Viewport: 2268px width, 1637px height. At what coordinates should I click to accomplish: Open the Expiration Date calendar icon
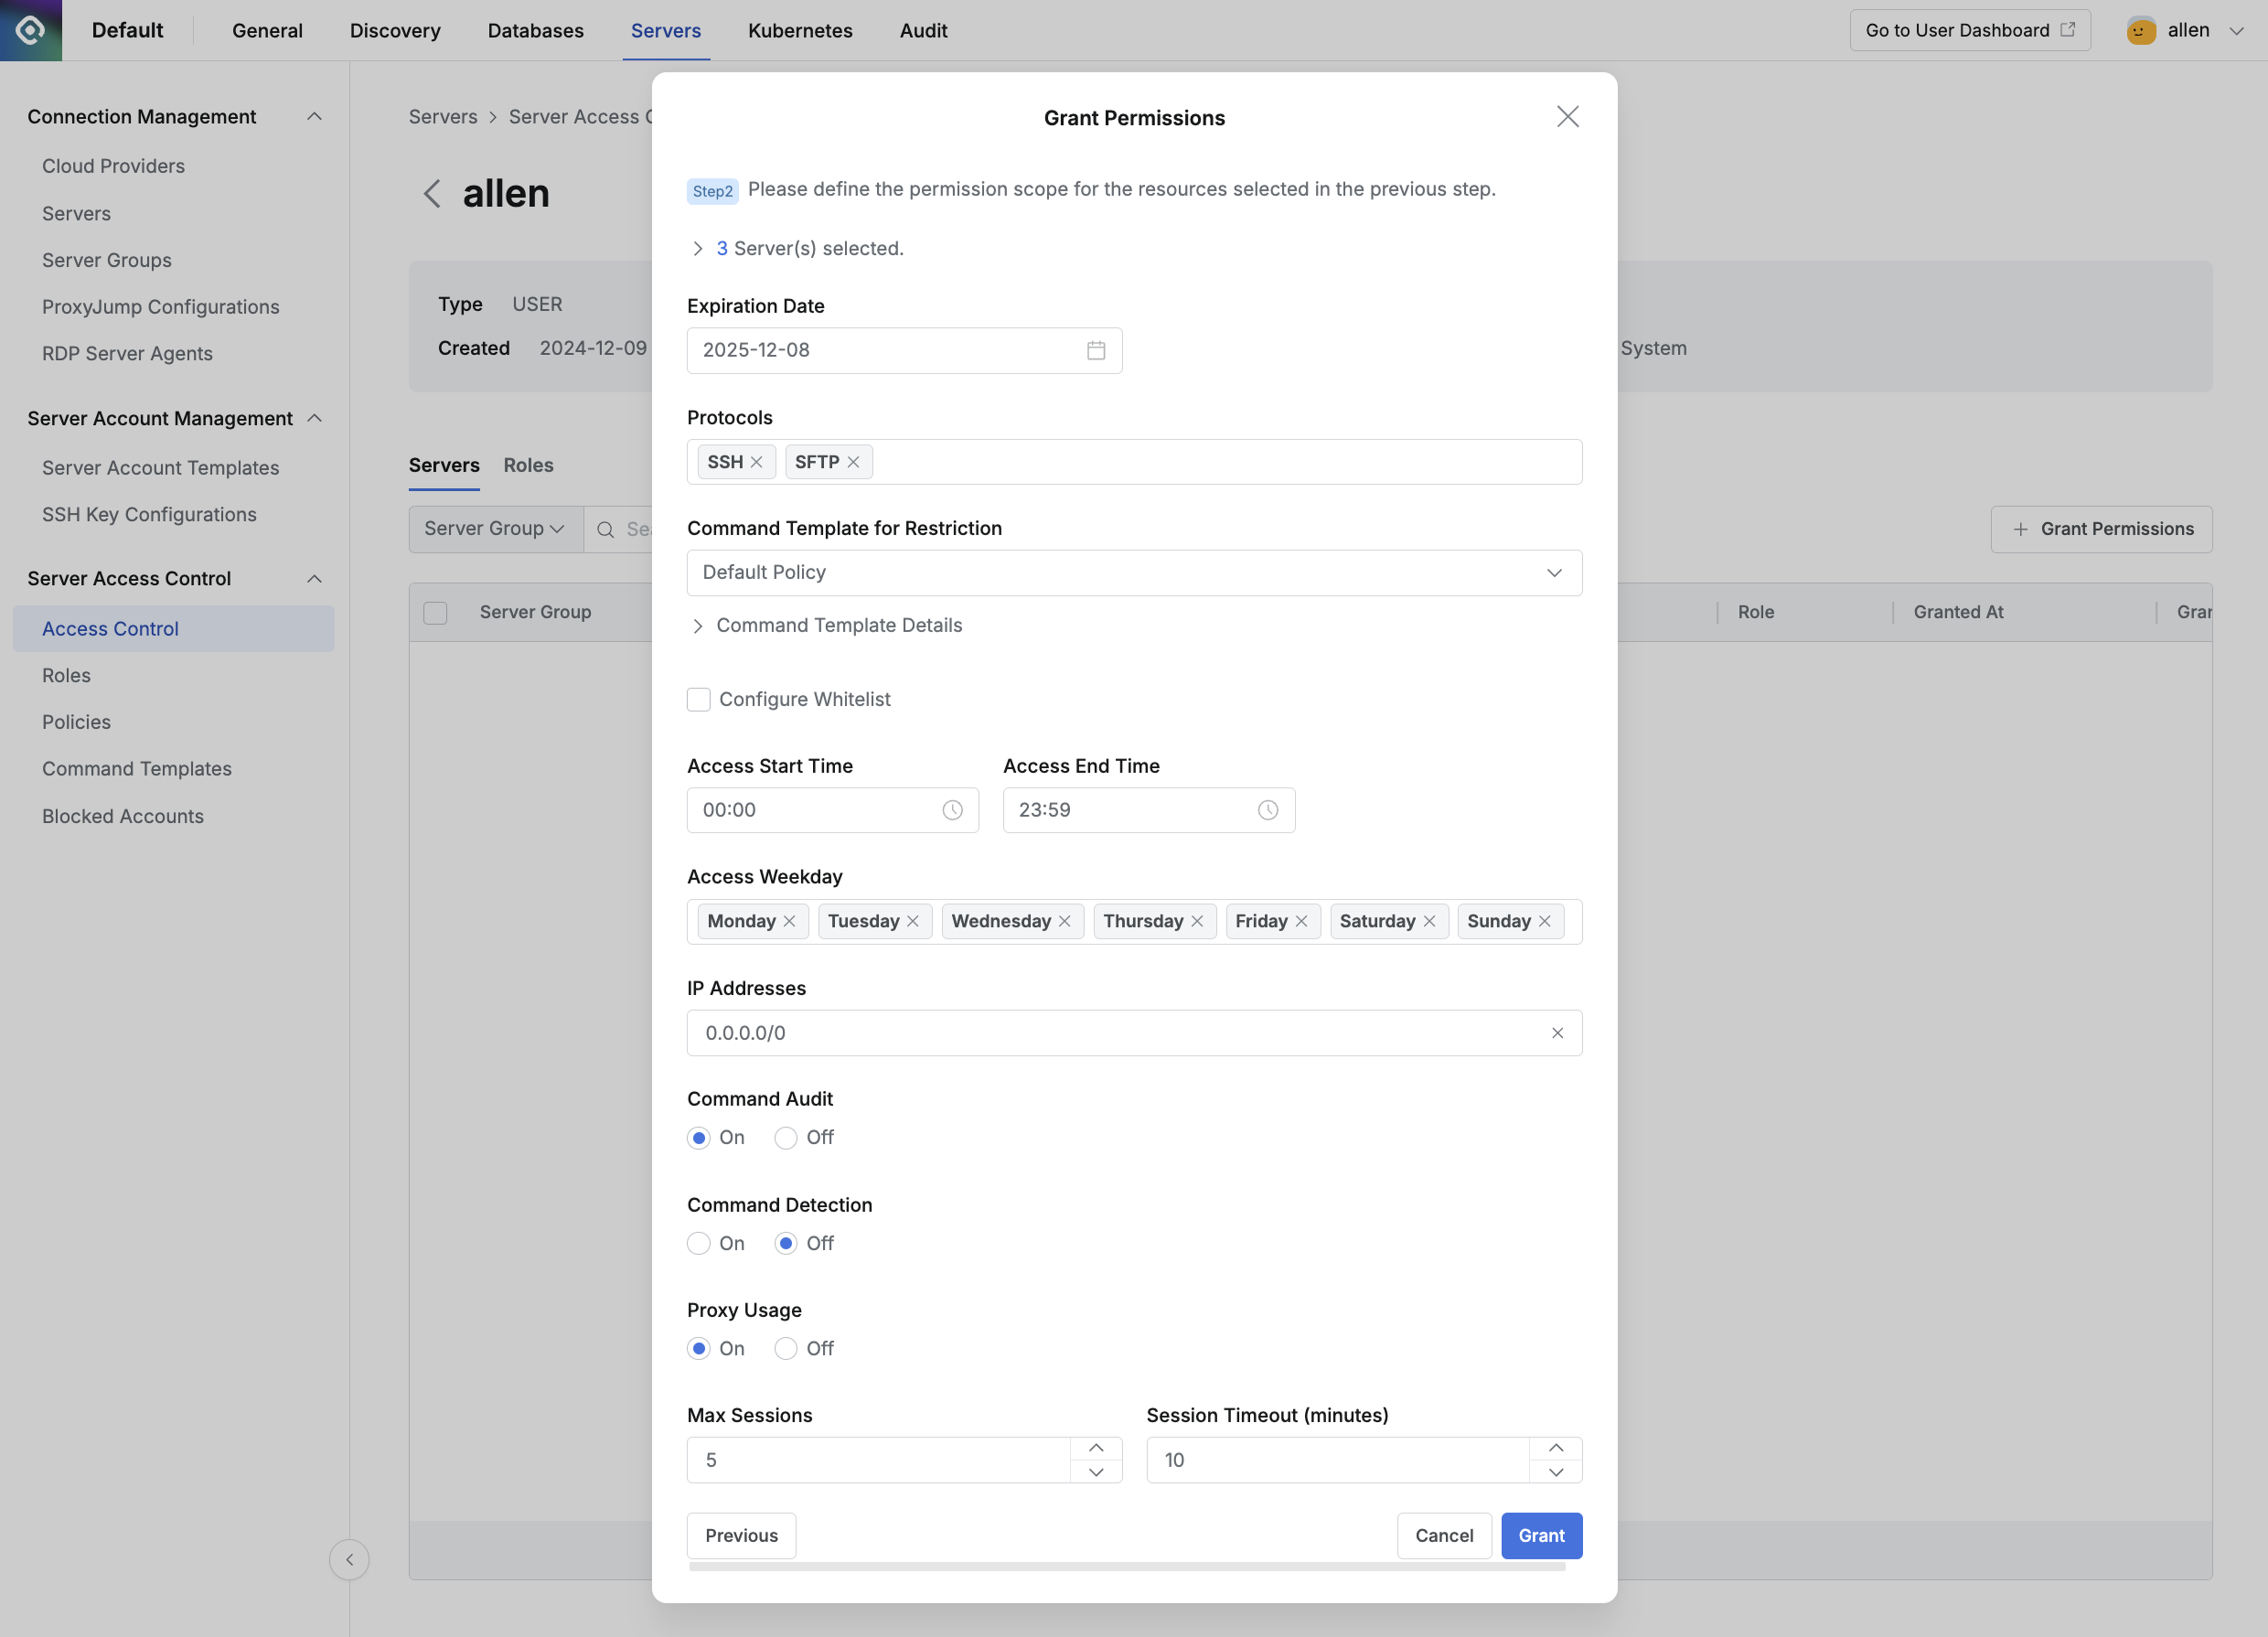[1096, 350]
